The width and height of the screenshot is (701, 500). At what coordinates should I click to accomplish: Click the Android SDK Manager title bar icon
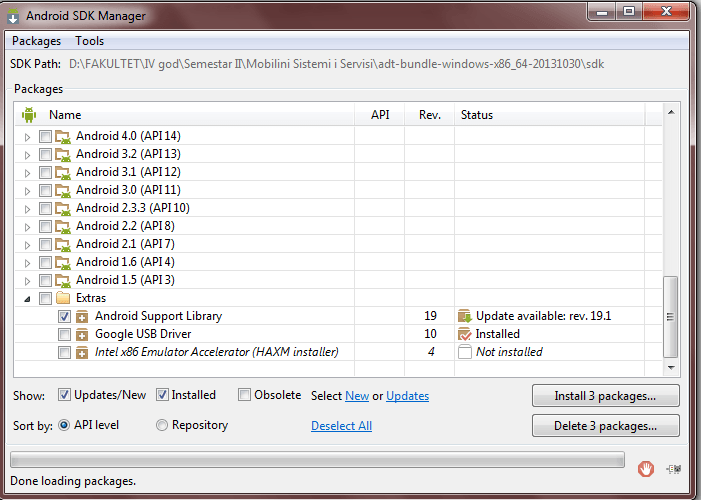tap(13, 17)
